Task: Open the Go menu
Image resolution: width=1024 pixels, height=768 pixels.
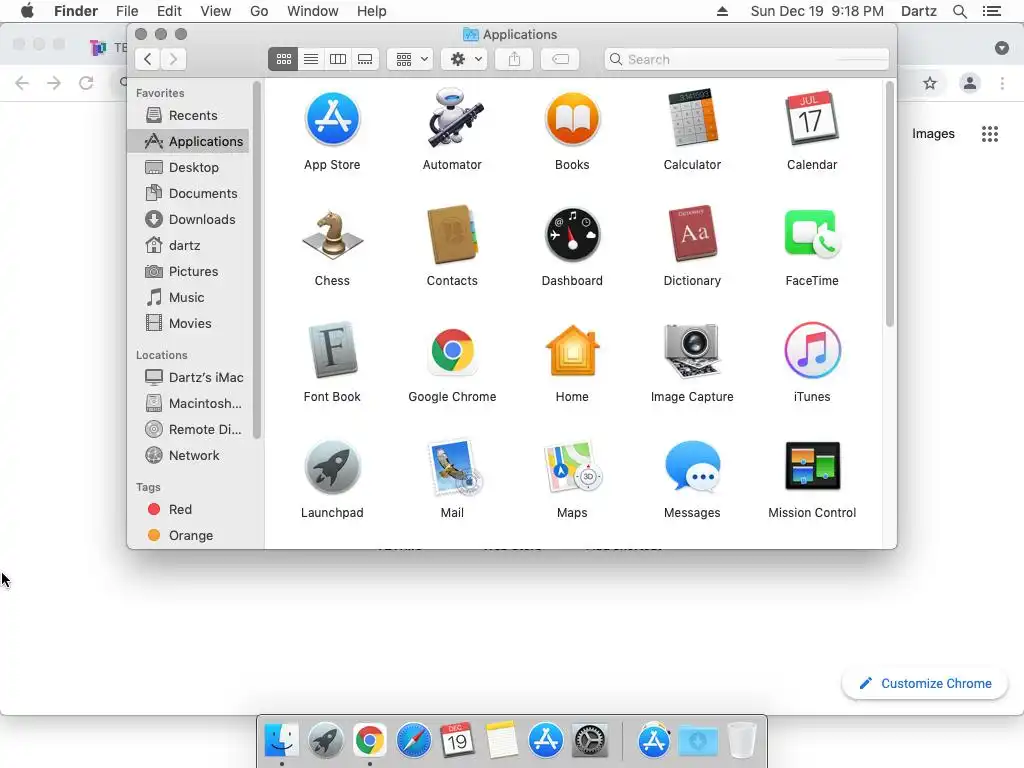Action: pyautogui.click(x=259, y=11)
